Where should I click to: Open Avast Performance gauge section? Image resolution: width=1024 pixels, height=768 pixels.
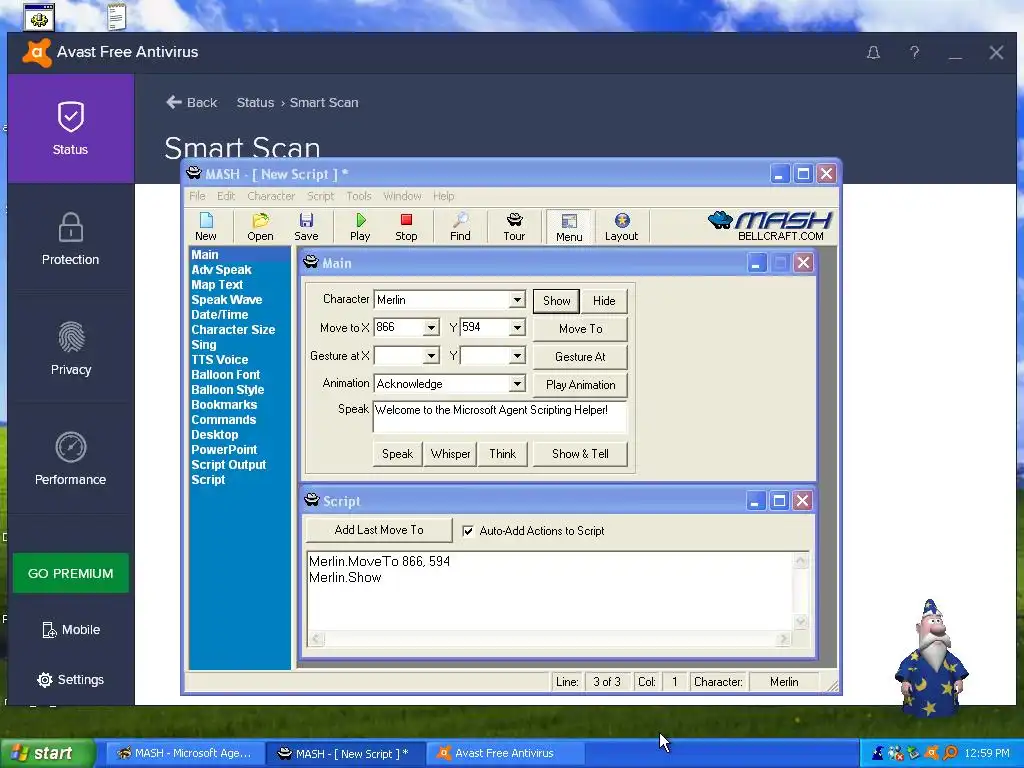tap(71, 458)
